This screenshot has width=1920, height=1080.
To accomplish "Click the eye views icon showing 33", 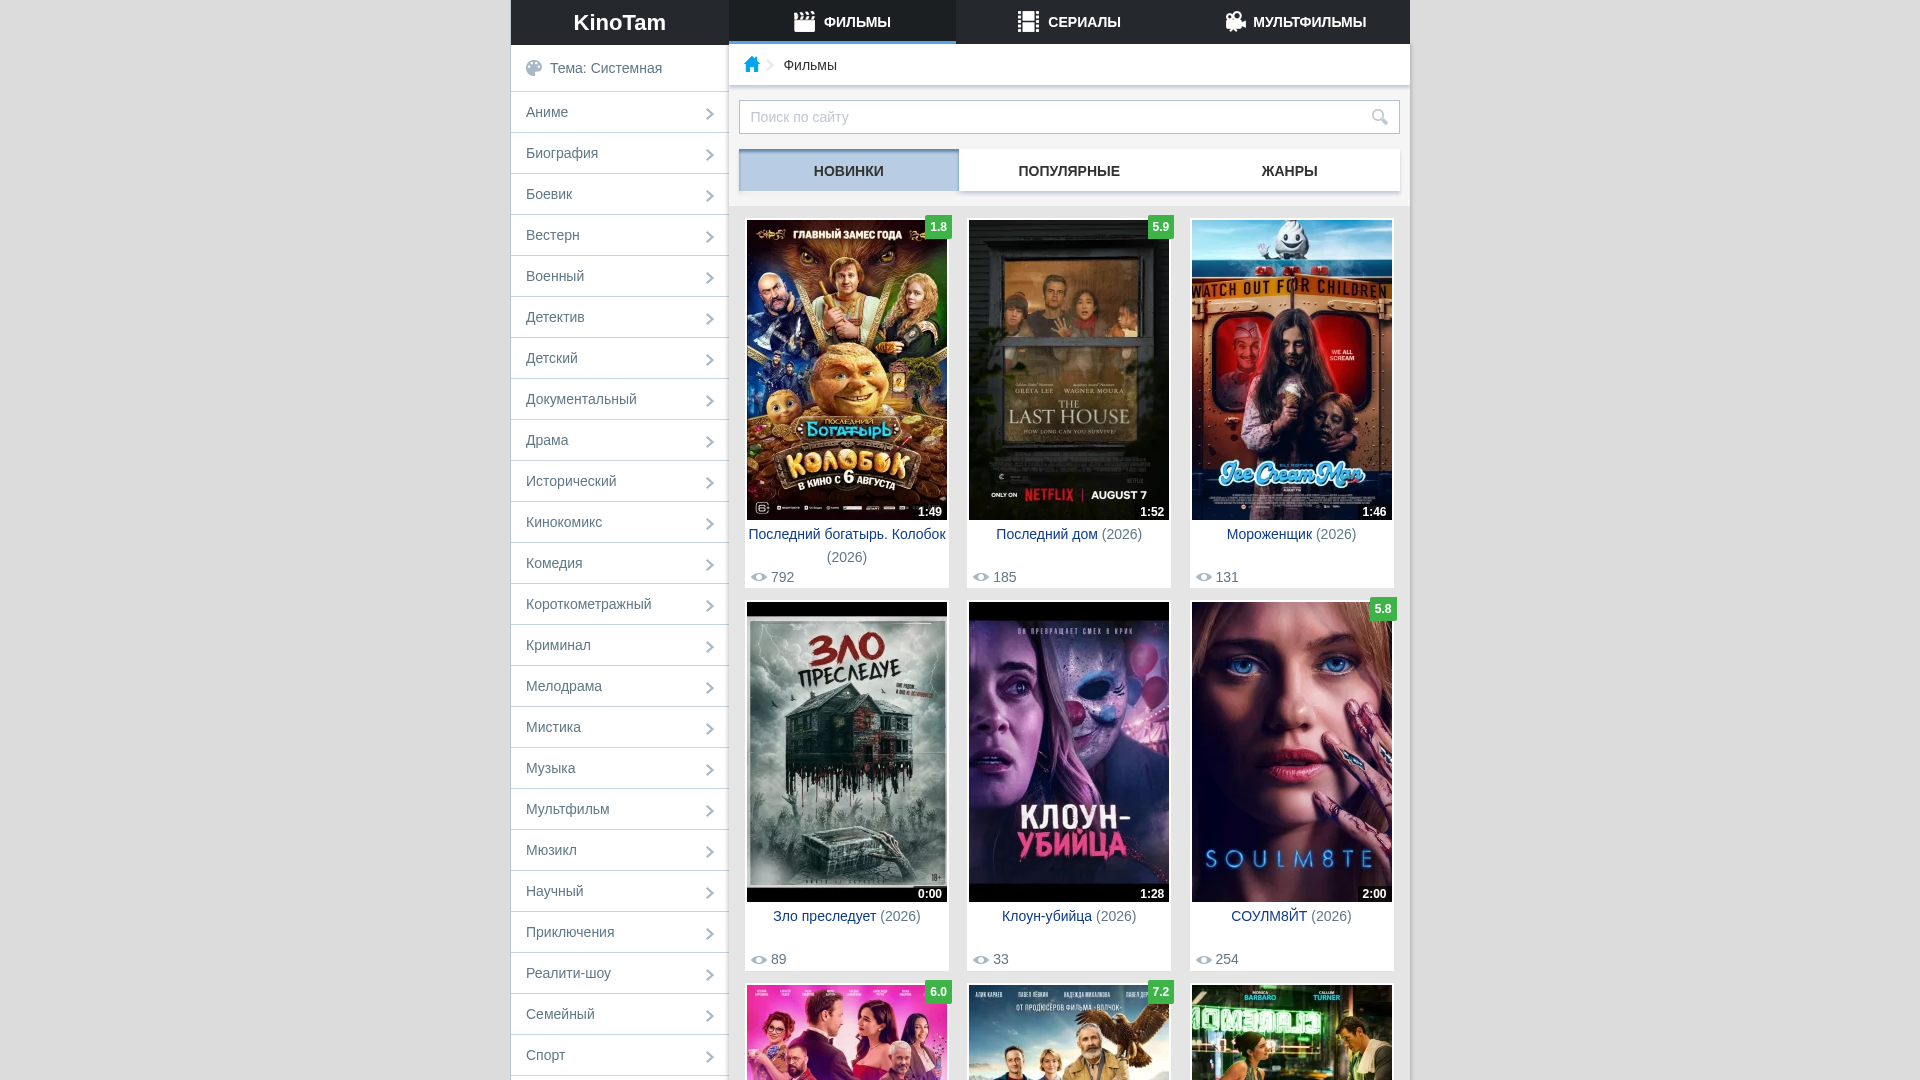I will 981,959.
